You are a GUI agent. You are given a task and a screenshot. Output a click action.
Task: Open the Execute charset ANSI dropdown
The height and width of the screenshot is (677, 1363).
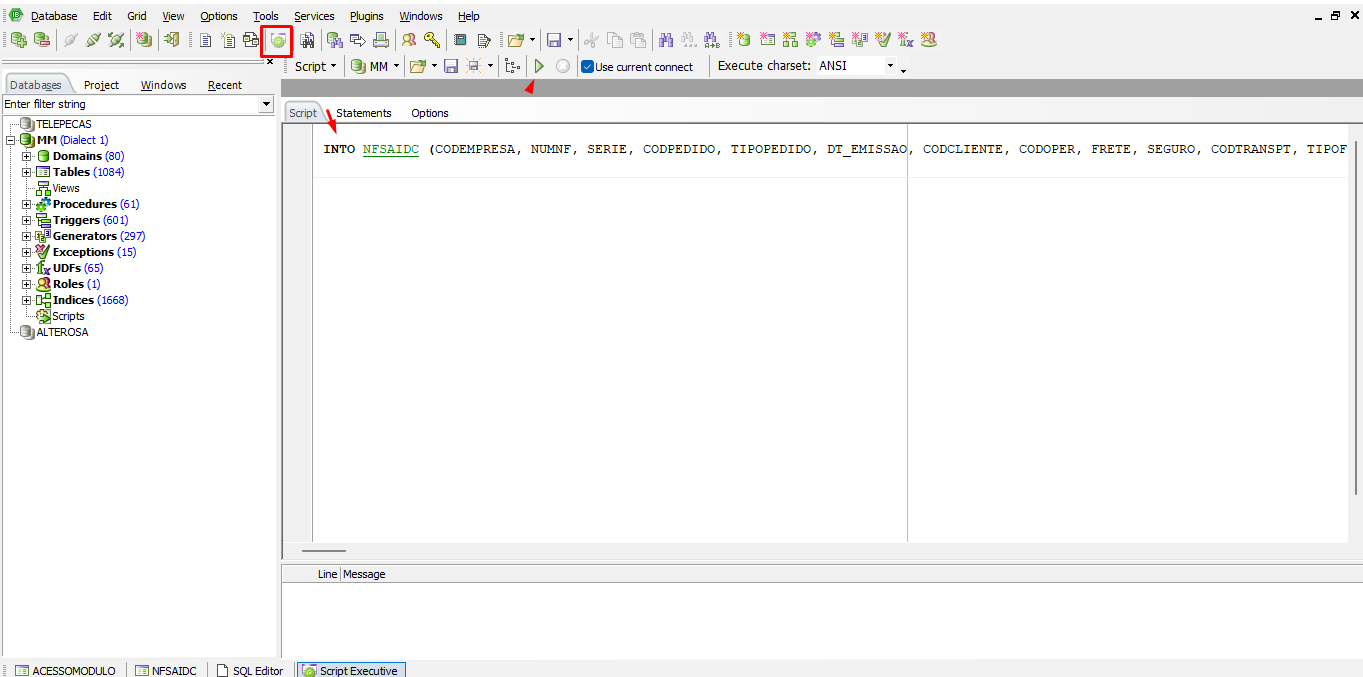(890, 66)
